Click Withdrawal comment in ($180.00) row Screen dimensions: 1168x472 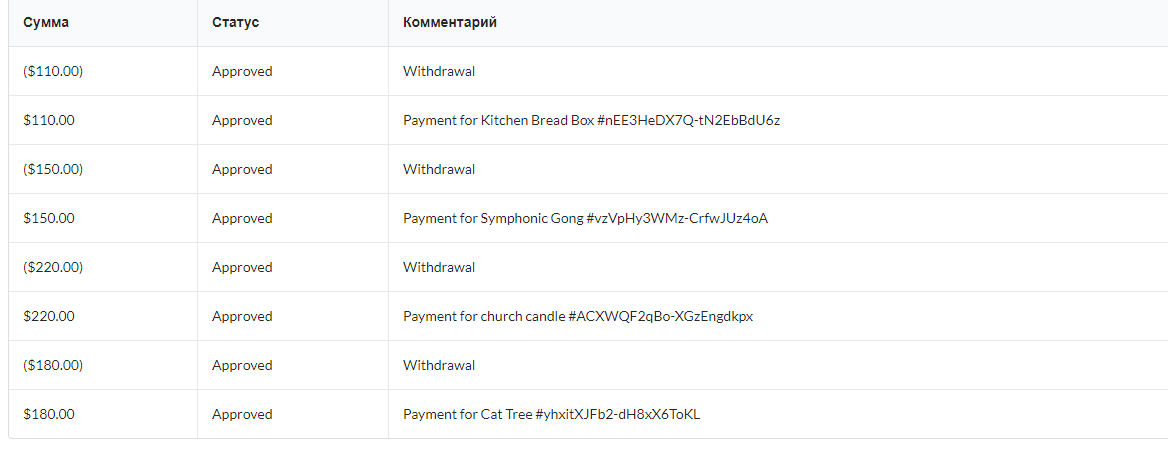click(x=439, y=366)
